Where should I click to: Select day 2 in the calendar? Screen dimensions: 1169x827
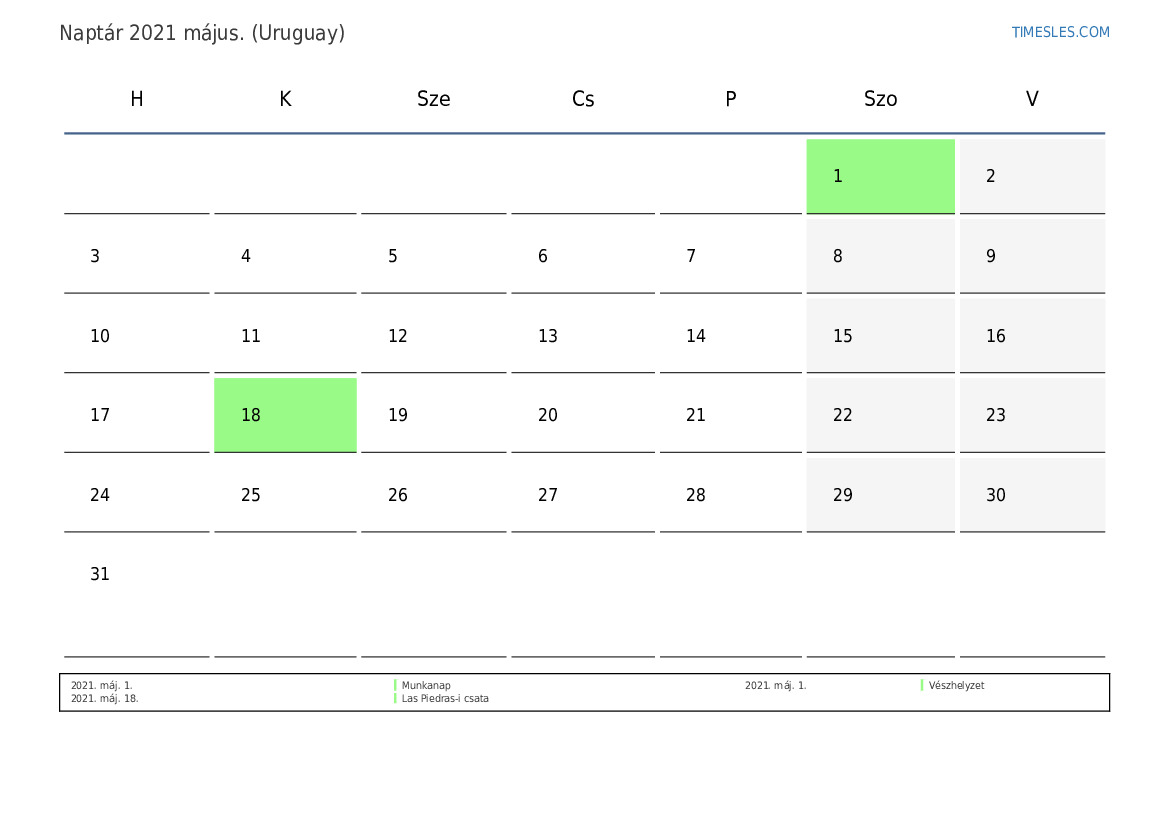point(1032,176)
